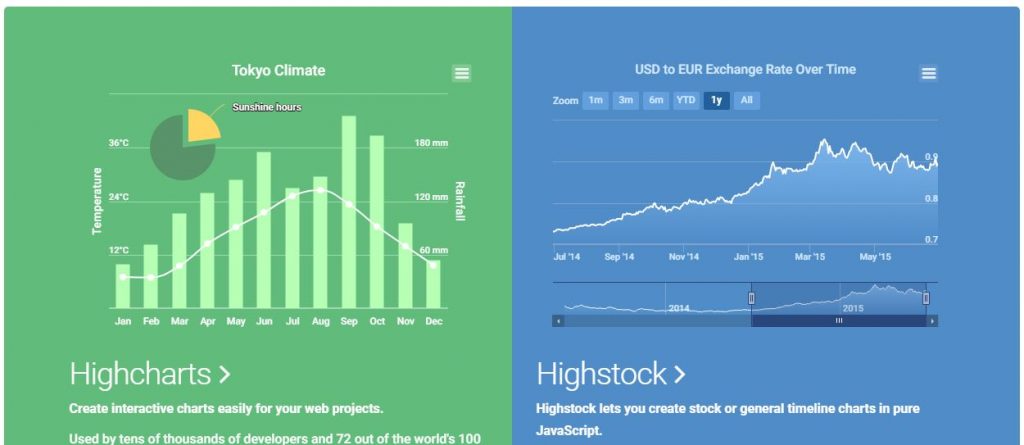Select the 1m zoom range
1024x445 pixels.
click(x=595, y=100)
